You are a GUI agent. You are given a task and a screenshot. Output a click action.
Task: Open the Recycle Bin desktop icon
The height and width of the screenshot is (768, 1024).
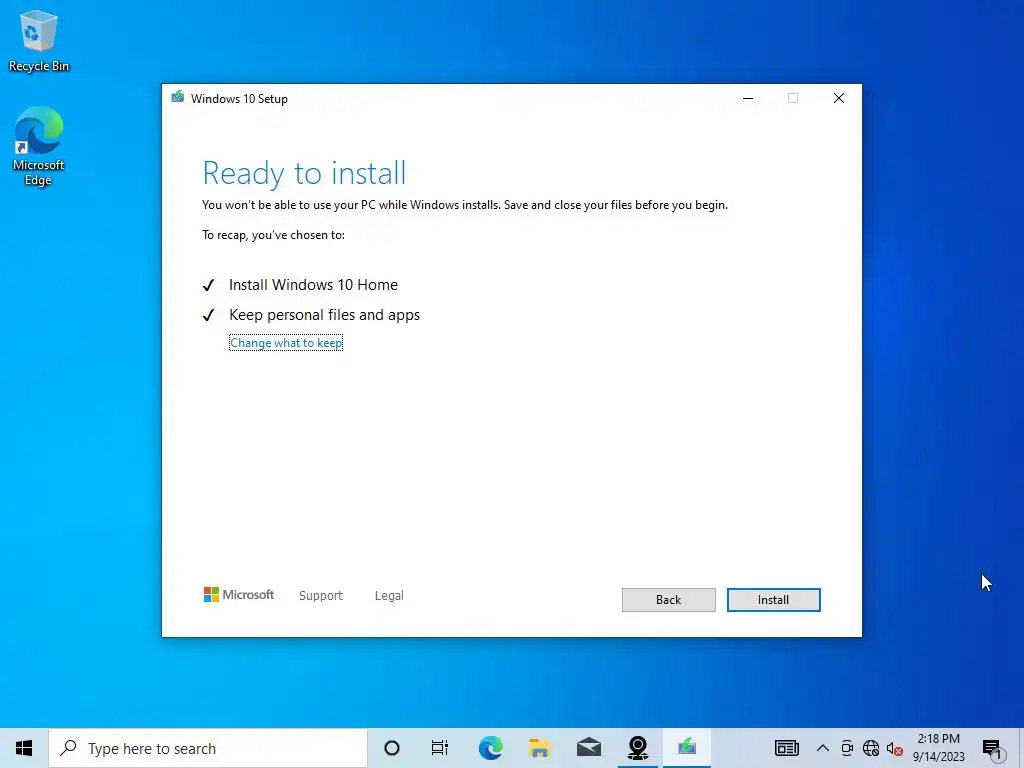tap(39, 40)
